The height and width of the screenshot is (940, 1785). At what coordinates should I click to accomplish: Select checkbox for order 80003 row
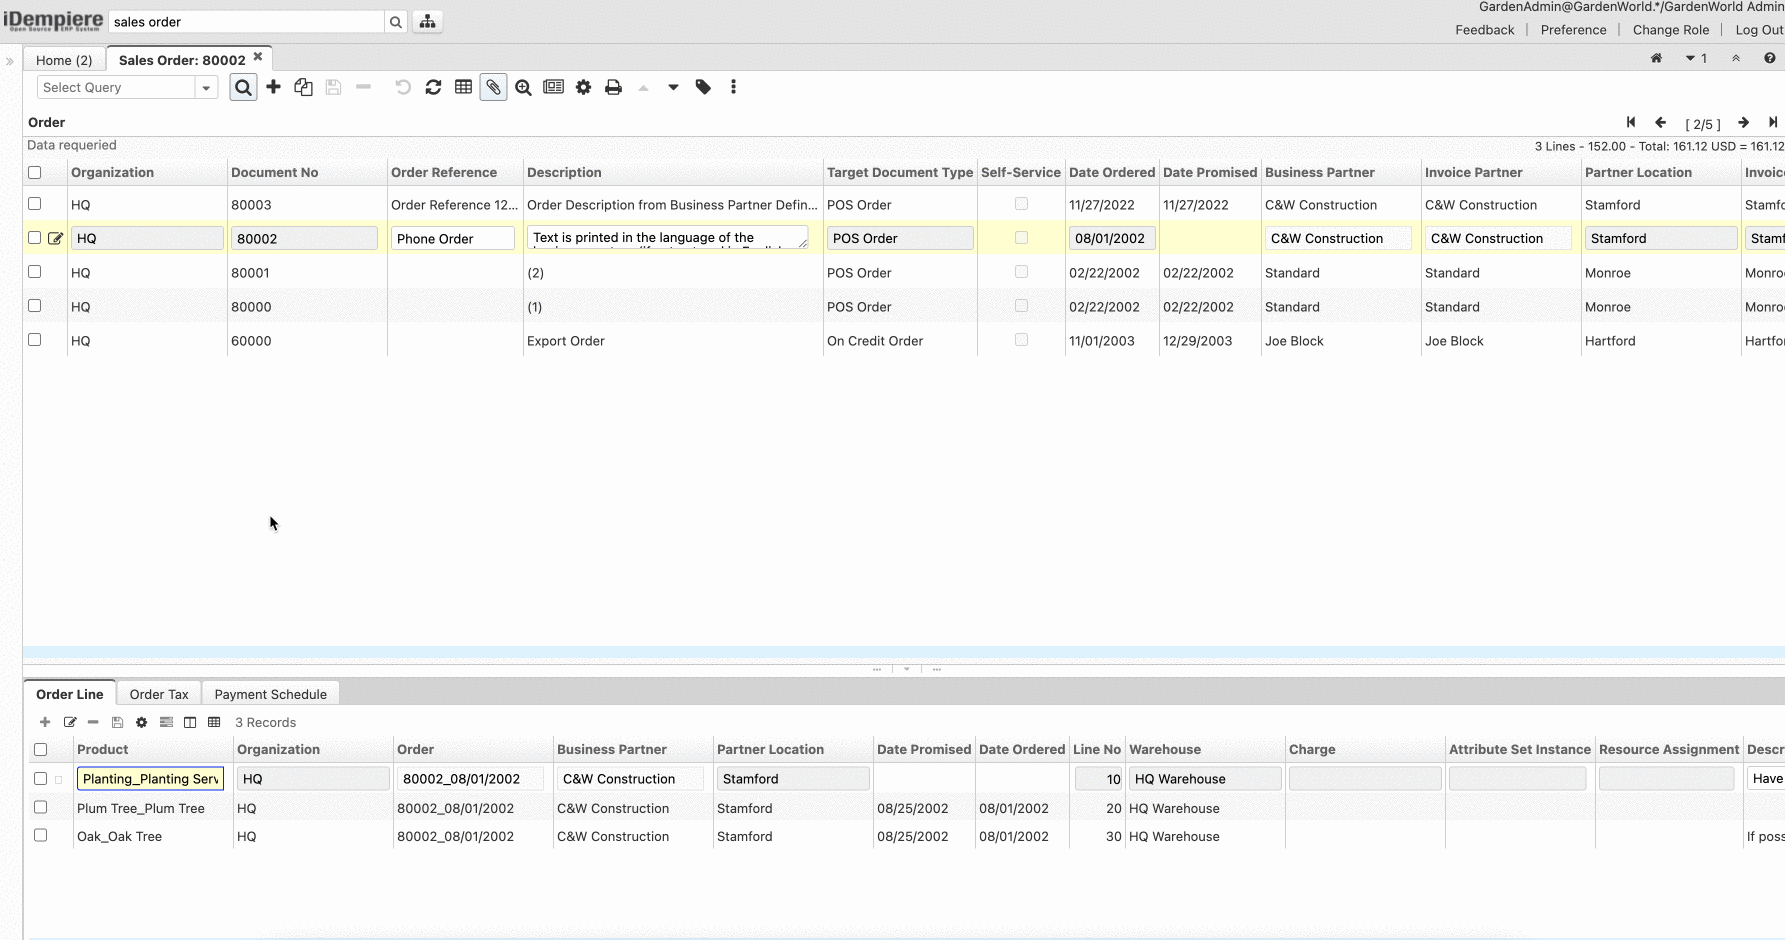click(35, 204)
